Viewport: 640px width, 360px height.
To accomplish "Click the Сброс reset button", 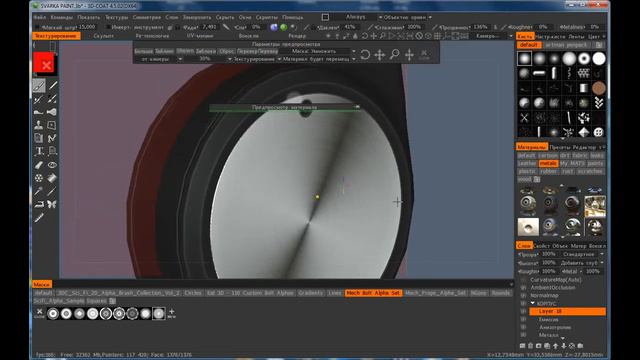I will 227,51.
